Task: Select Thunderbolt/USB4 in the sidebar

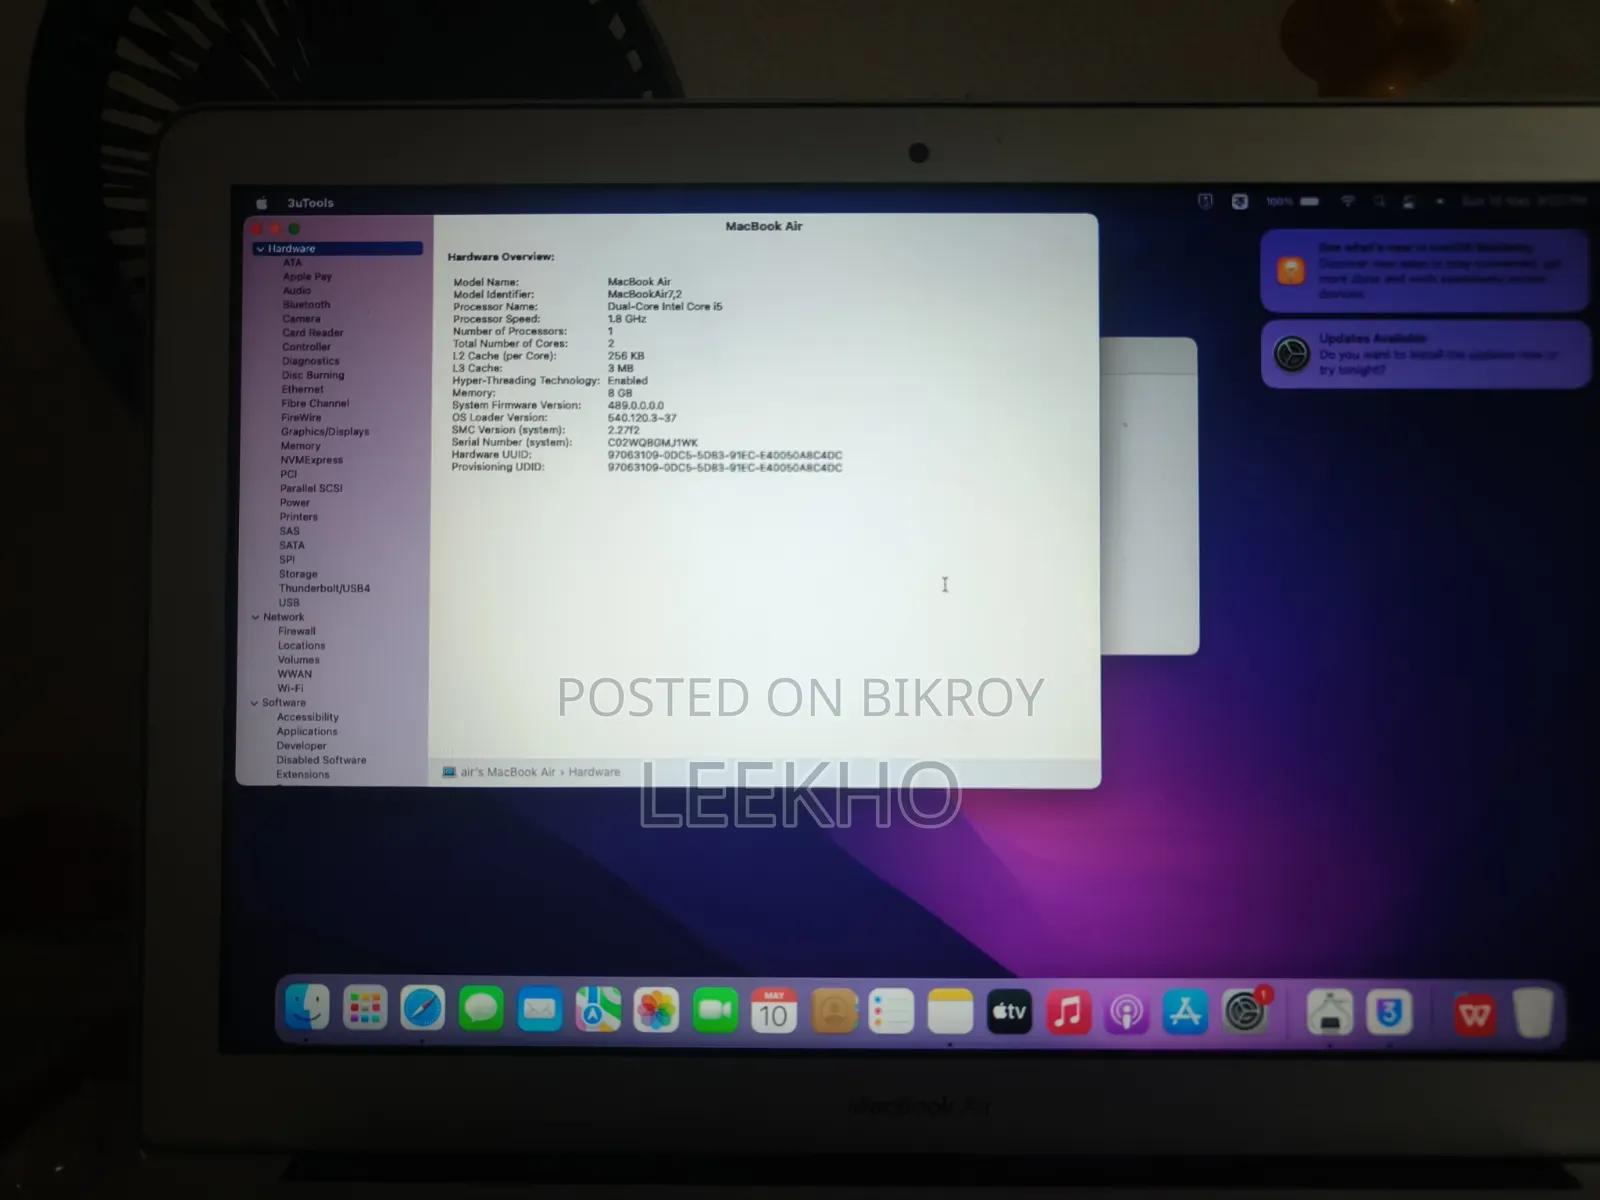Action: click(324, 589)
